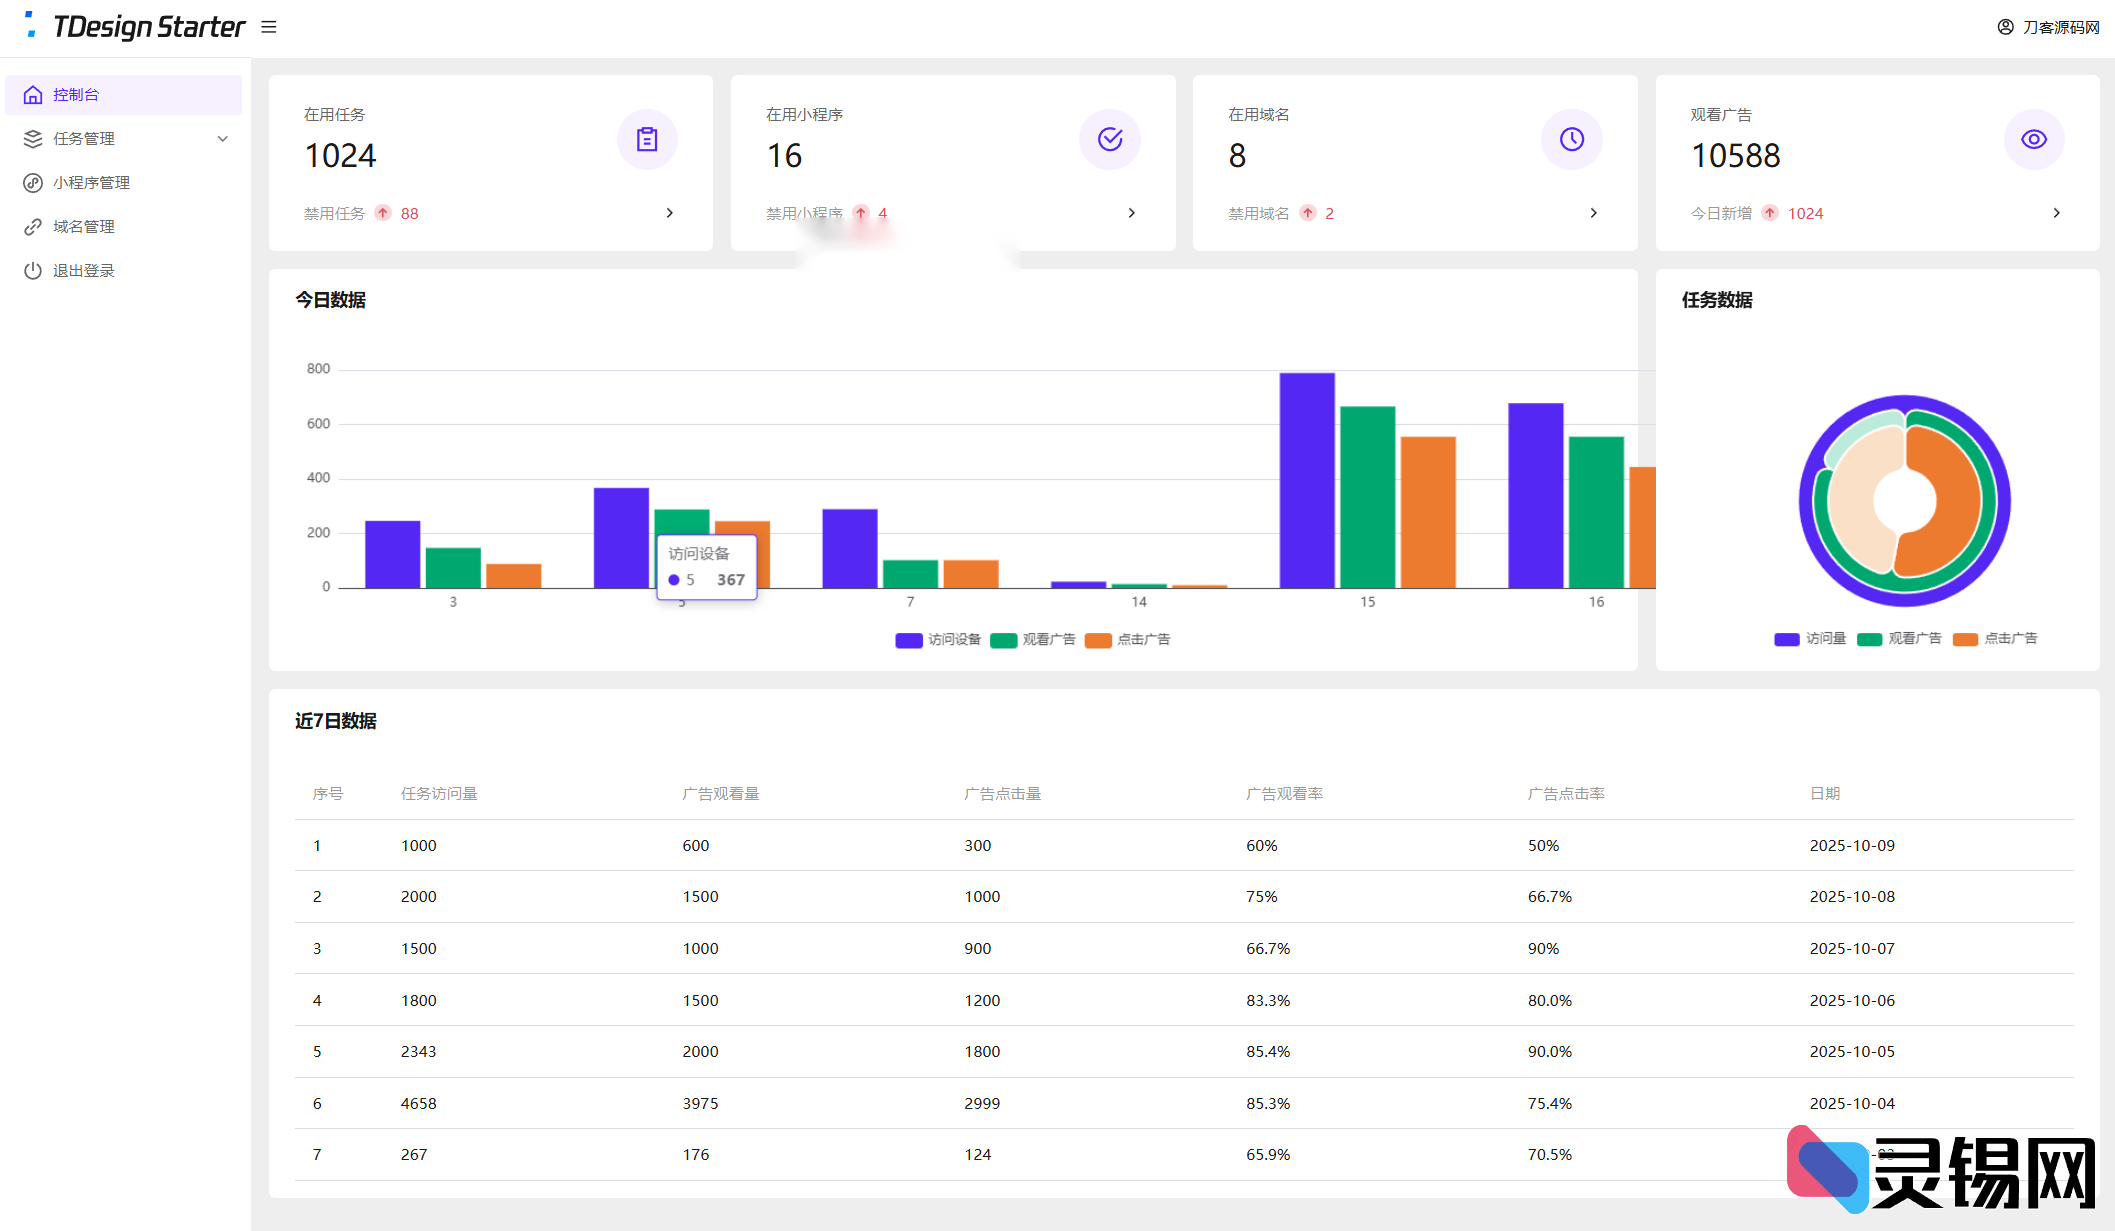Image resolution: width=2115 pixels, height=1231 pixels.
Task: Click the power icon for 退出登录
Action: pos(33,270)
